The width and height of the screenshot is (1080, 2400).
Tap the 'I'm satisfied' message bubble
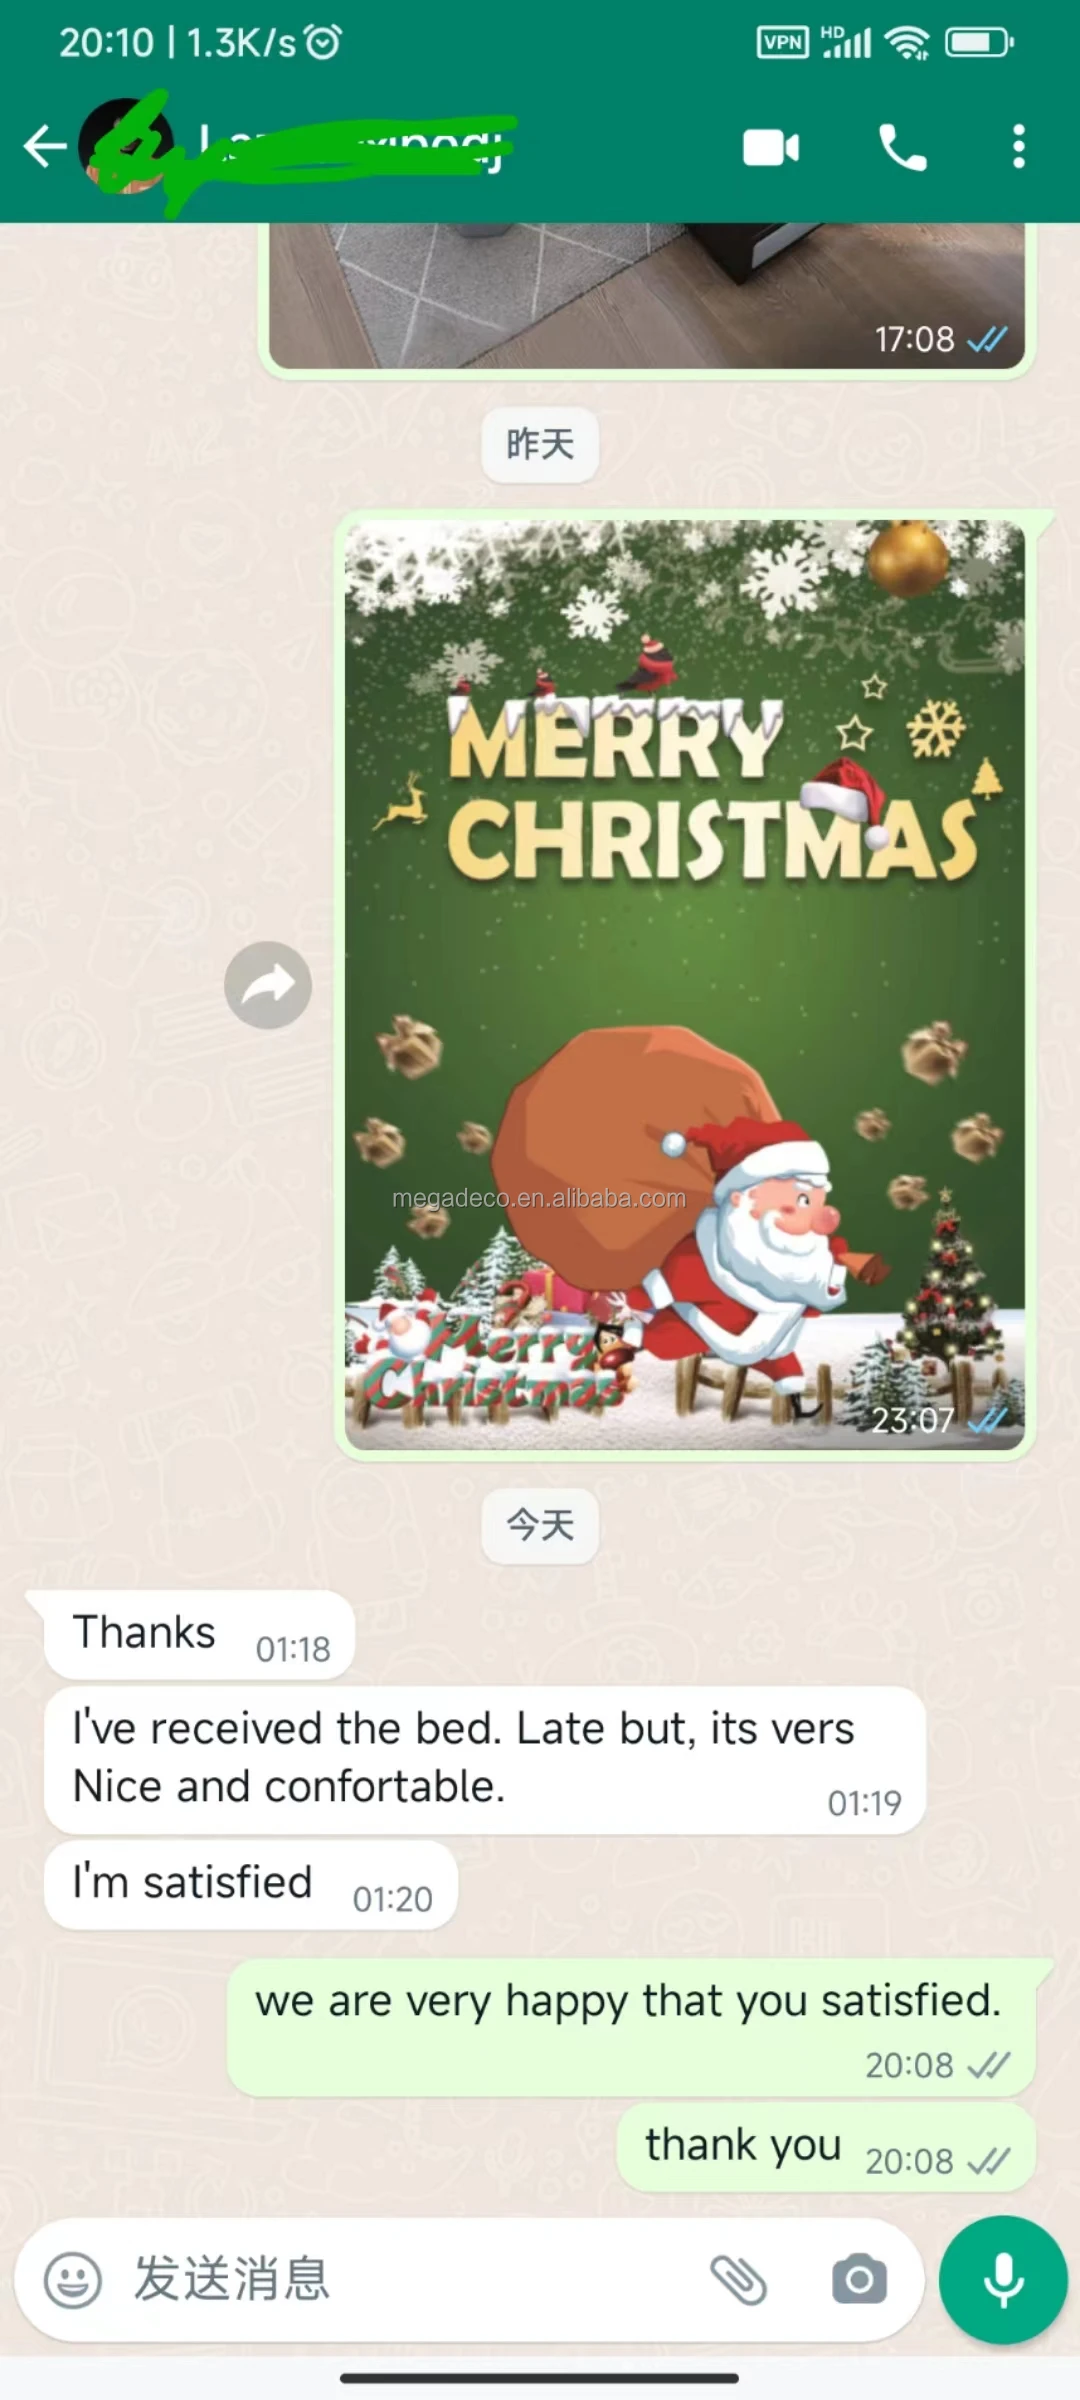(251, 1885)
